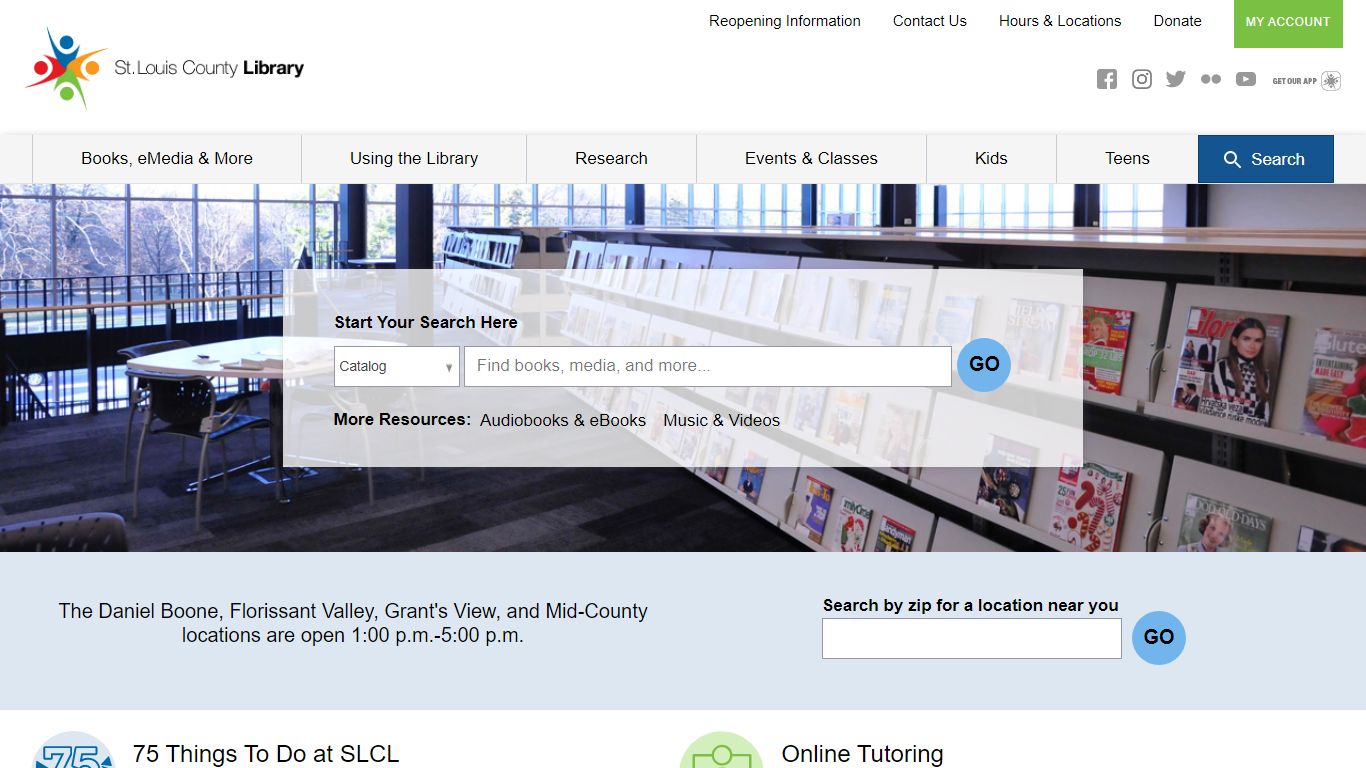Click the 75 Things To Do at SLCL heading

[266, 754]
